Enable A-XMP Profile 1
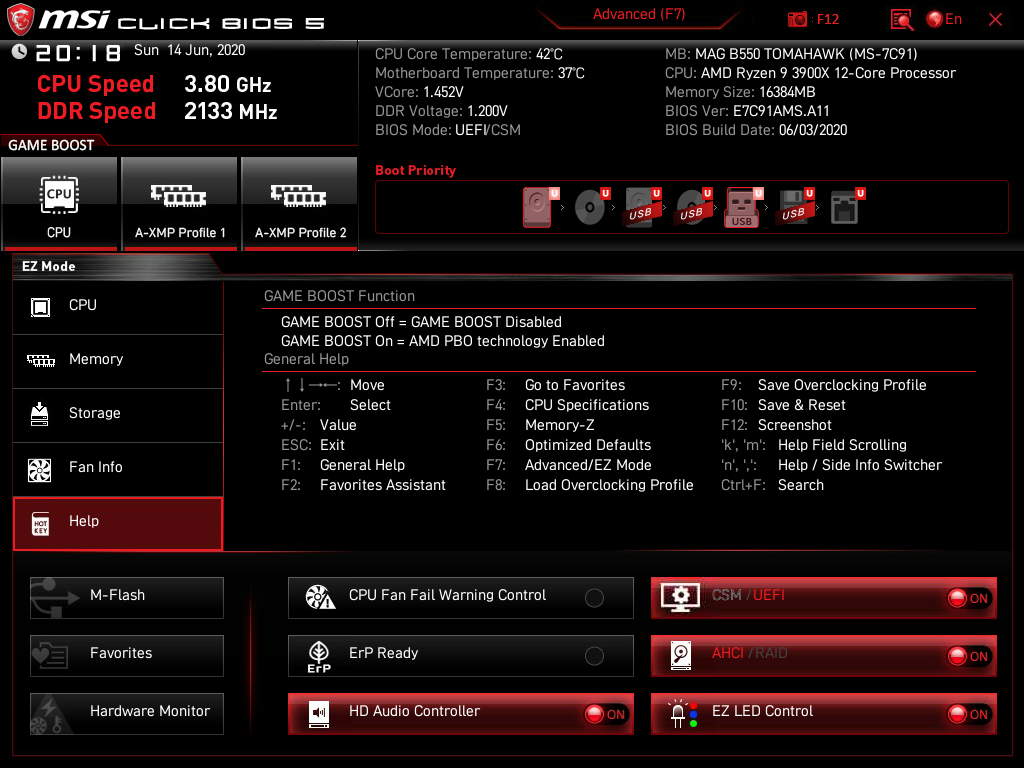The height and width of the screenshot is (768, 1024). tap(180, 203)
